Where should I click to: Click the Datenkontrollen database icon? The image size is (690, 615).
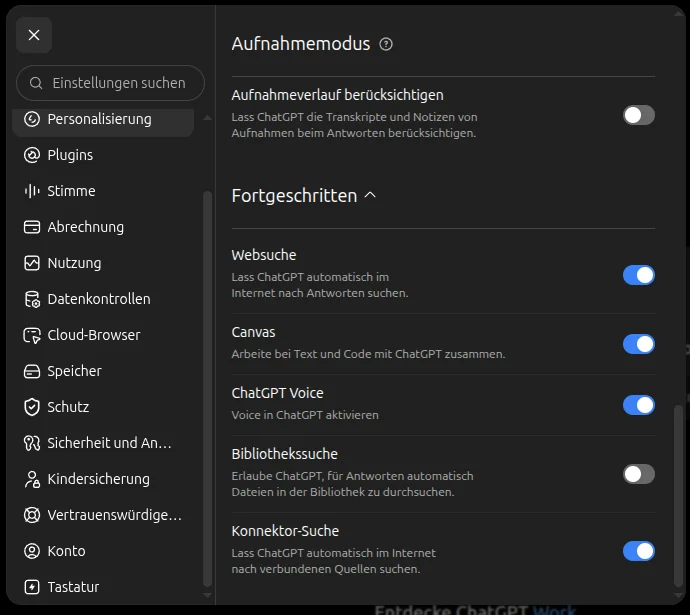tap(32, 299)
